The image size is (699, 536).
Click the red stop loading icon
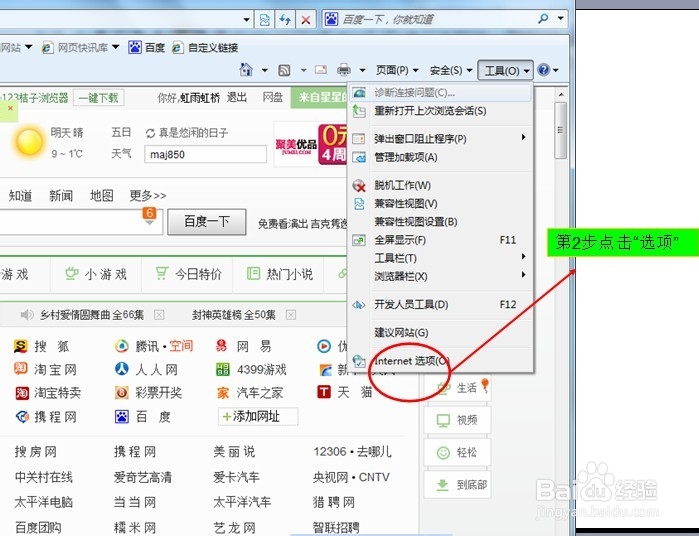coord(306,20)
